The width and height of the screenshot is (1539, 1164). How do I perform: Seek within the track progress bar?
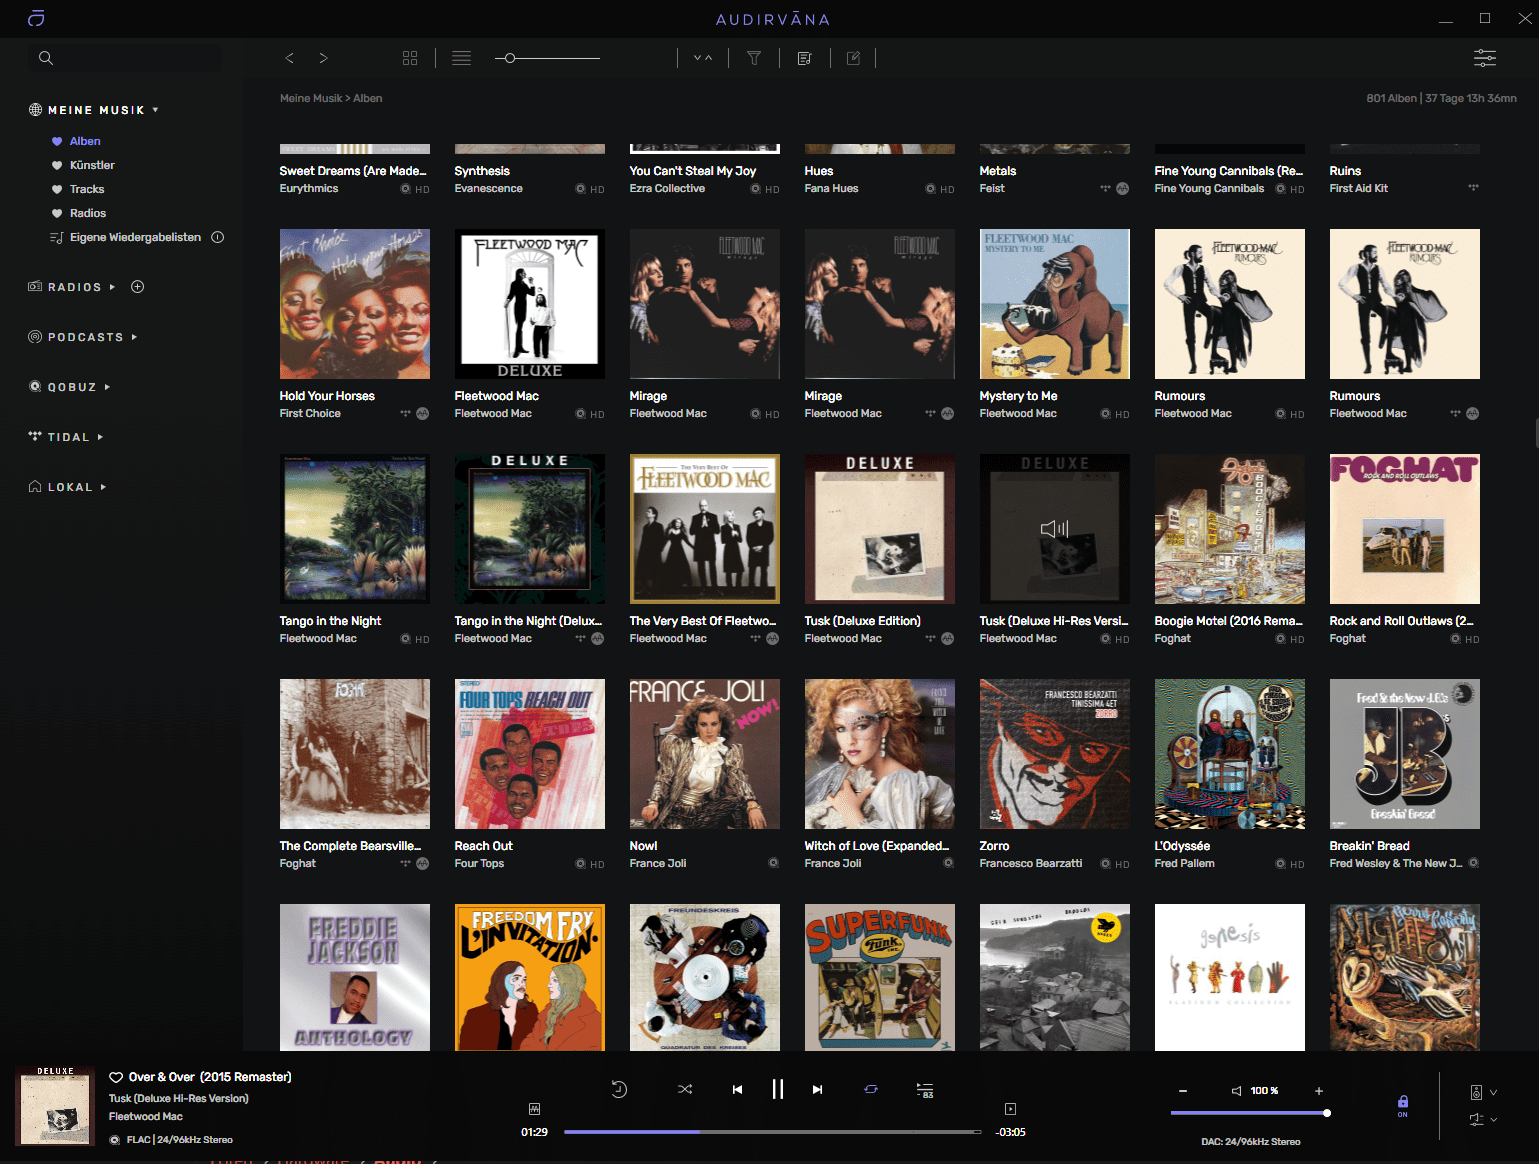click(772, 1132)
